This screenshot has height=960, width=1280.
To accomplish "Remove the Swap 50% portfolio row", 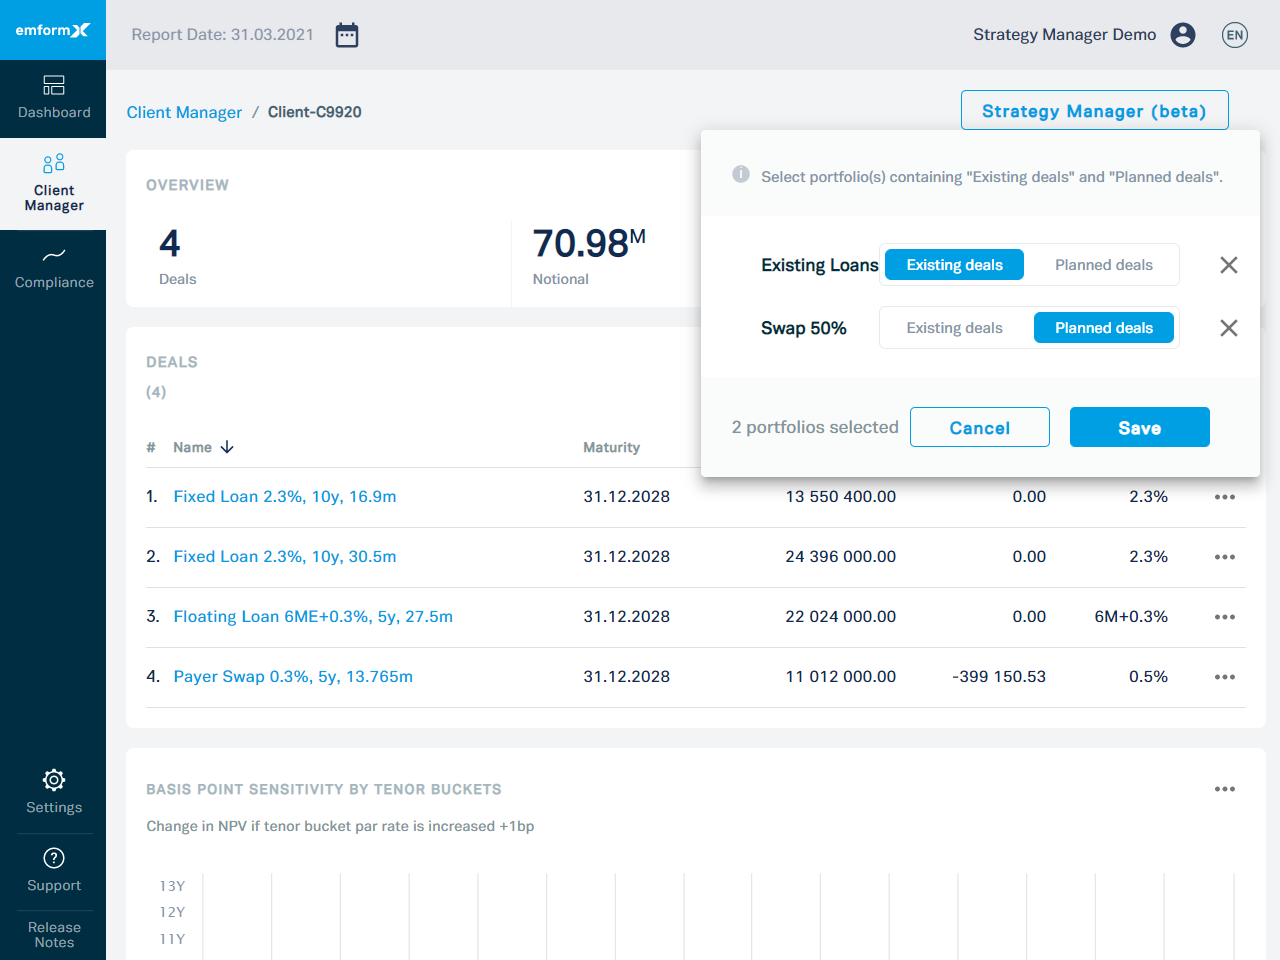I will [1228, 327].
